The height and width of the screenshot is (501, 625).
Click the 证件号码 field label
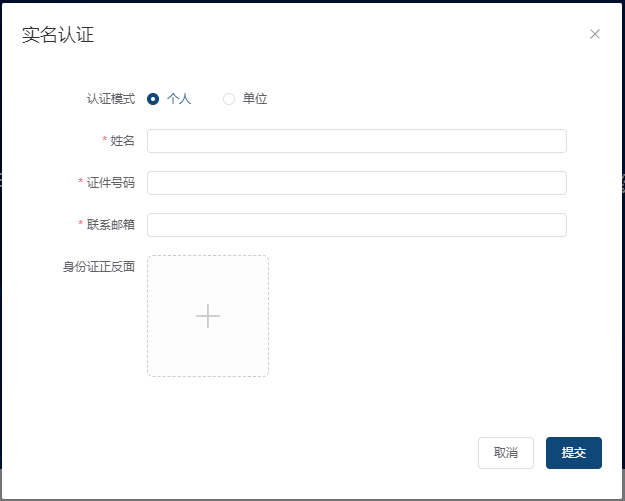pos(111,183)
